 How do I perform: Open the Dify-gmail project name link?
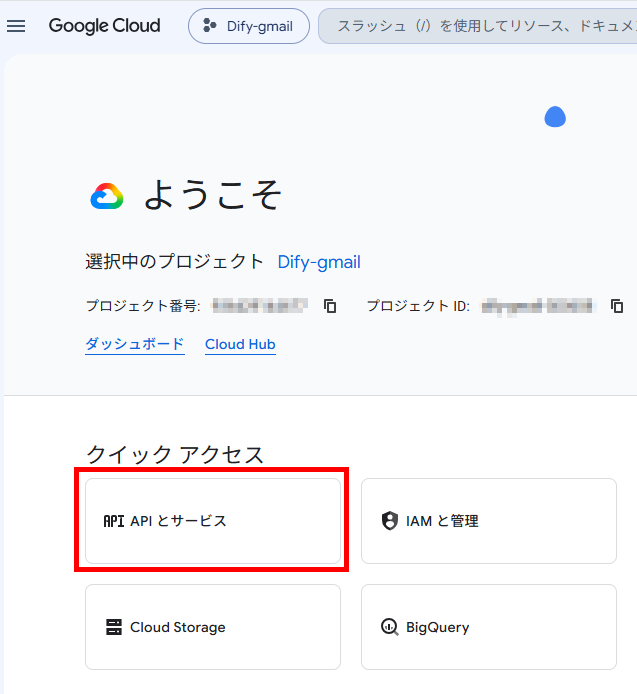click(319, 262)
